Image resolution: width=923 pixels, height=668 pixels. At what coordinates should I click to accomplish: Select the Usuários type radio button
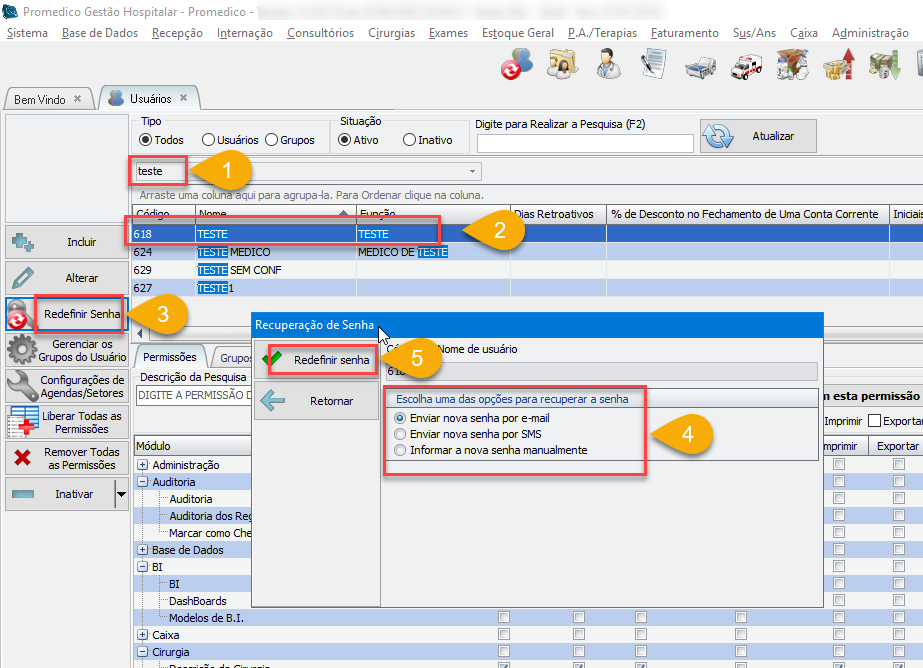tap(209, 140)
